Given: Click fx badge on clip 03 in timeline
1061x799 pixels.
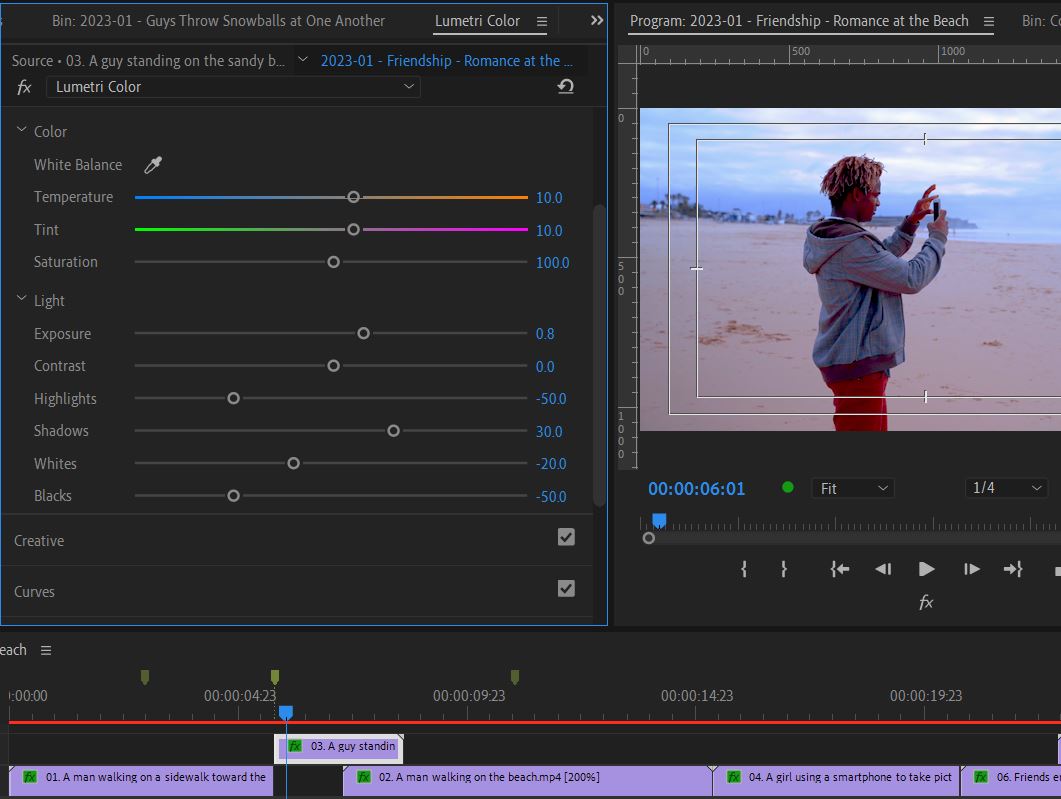Looking at the screenshot, I should 295,746.
